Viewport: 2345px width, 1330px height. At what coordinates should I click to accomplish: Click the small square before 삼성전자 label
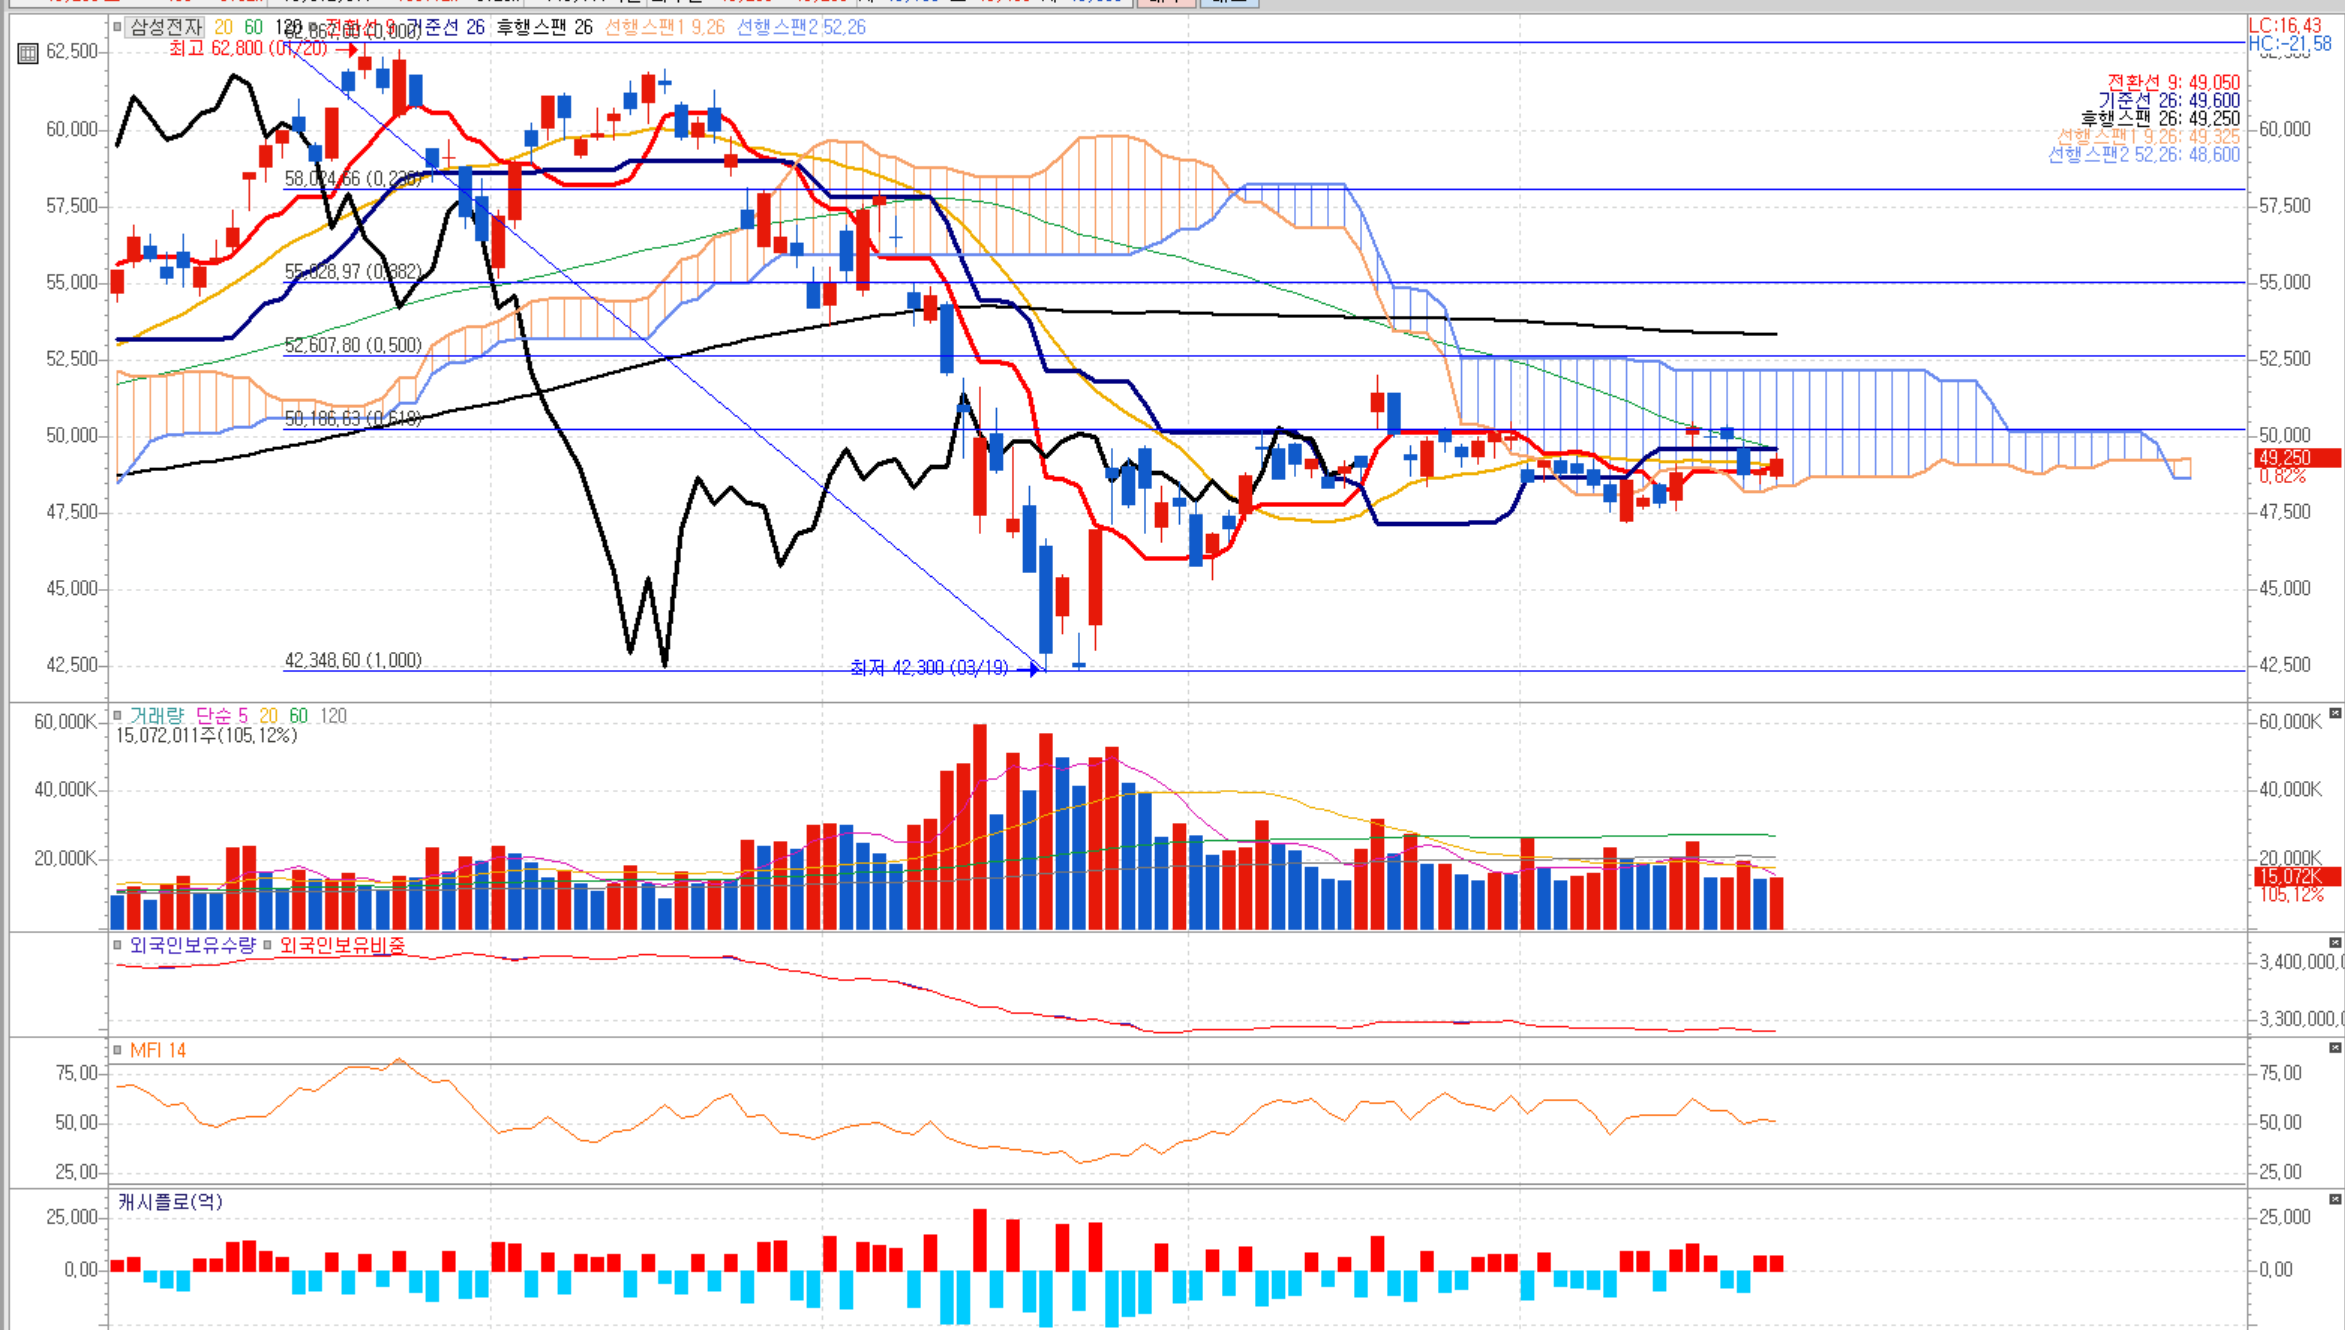point(118,27)
